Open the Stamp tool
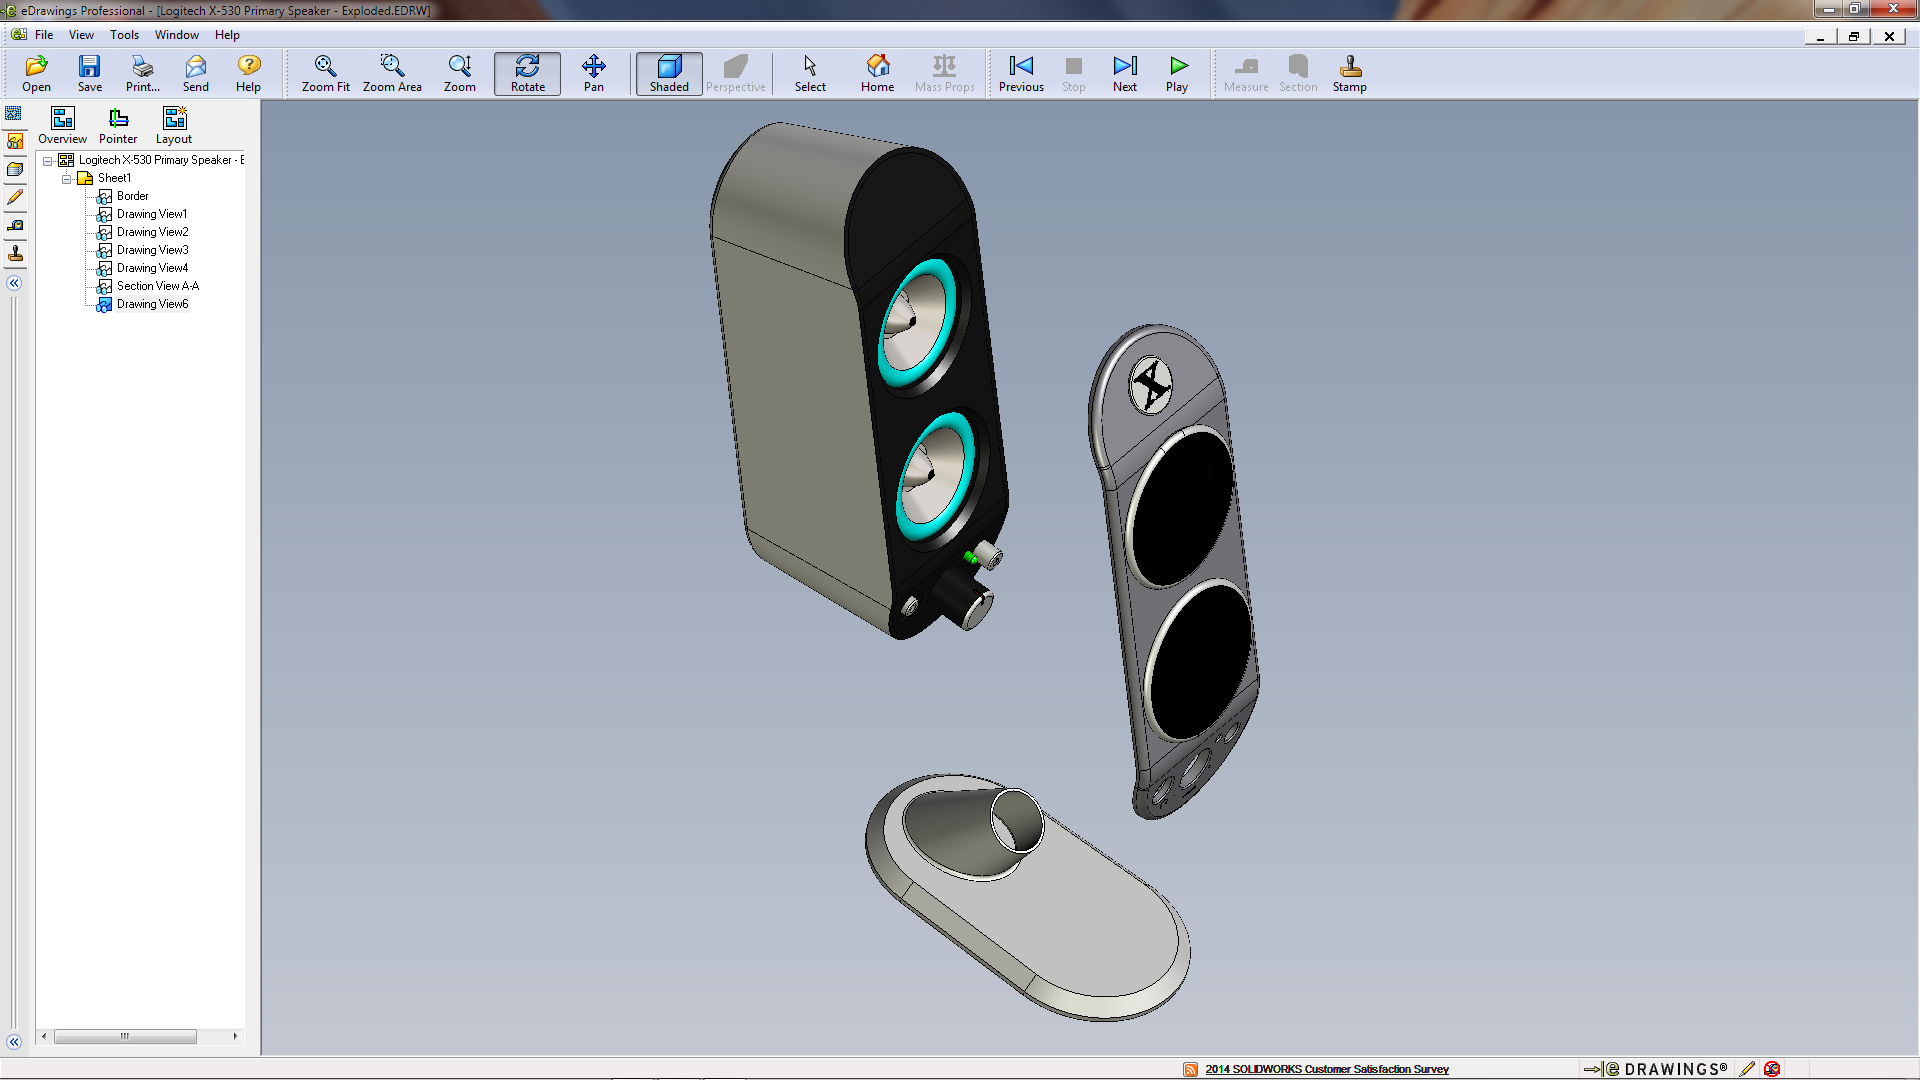 [x=1349, y=66]
